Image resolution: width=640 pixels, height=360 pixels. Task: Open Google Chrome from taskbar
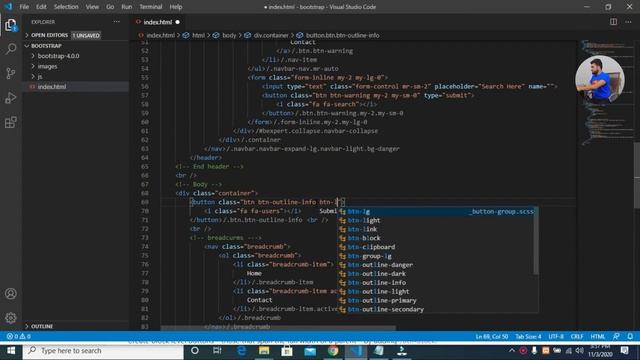click(333, 351)
